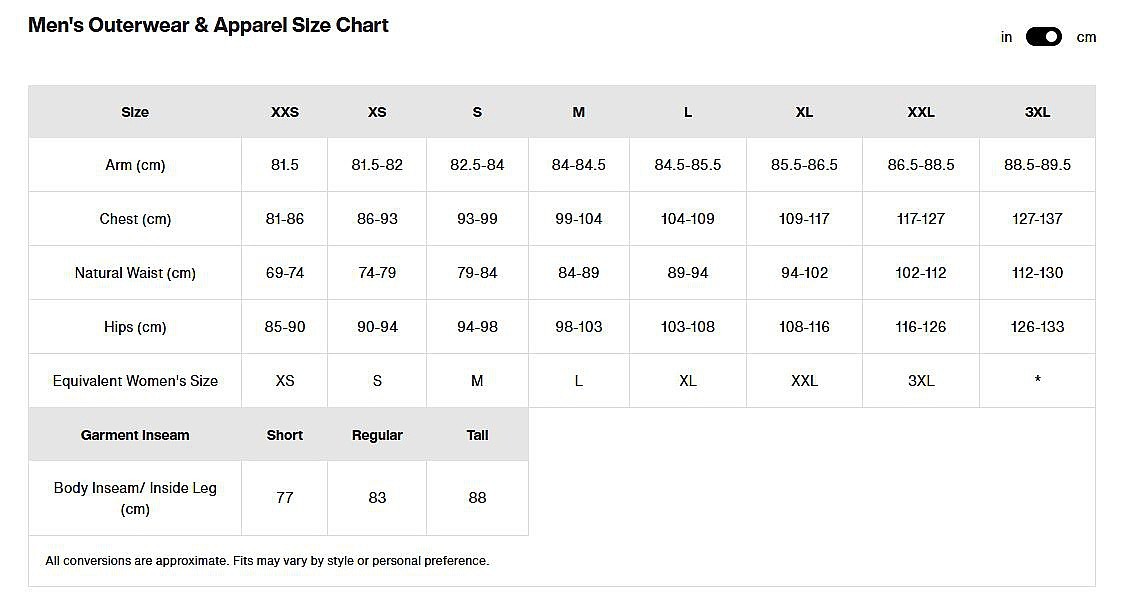Click the 3XL size column header
This screenshot has width=1124, height=609.
pyautogui.click(x=1037, y=112)
